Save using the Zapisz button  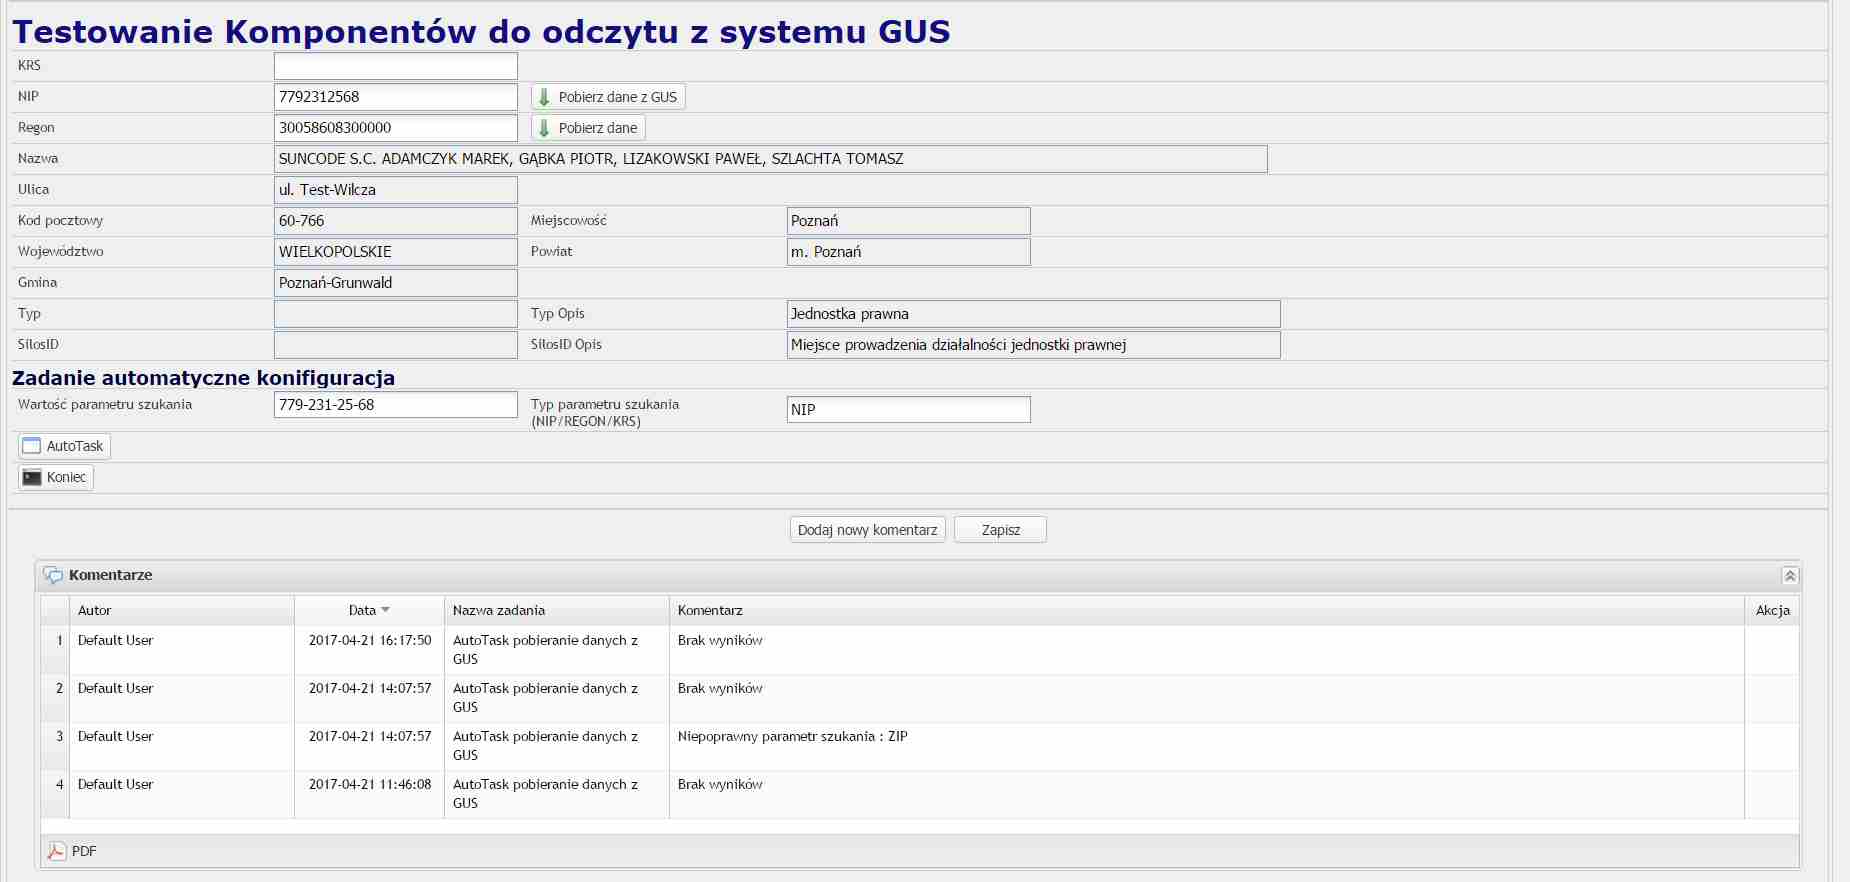pyautogui.click(x=1000, y=530)
